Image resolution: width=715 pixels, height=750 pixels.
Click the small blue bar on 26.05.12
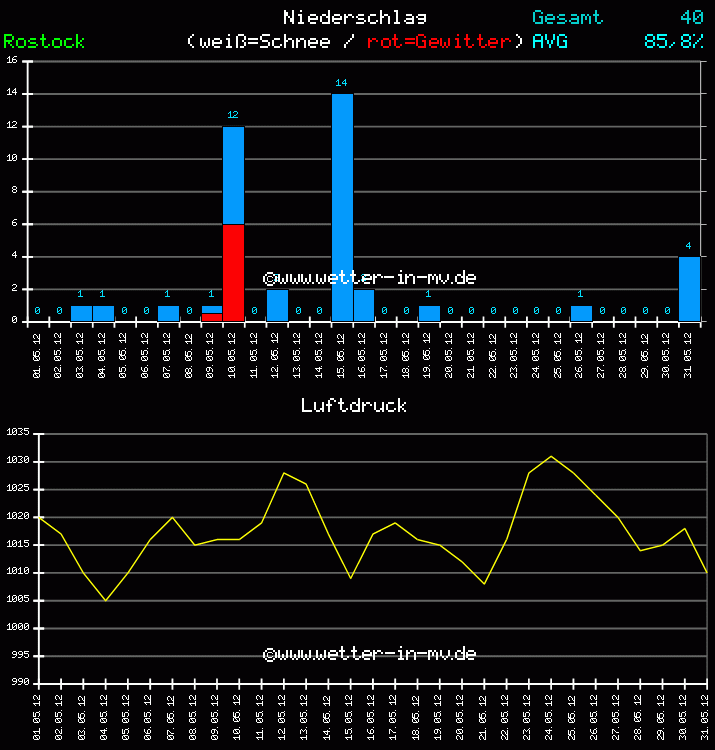click(x=581, y=313)
